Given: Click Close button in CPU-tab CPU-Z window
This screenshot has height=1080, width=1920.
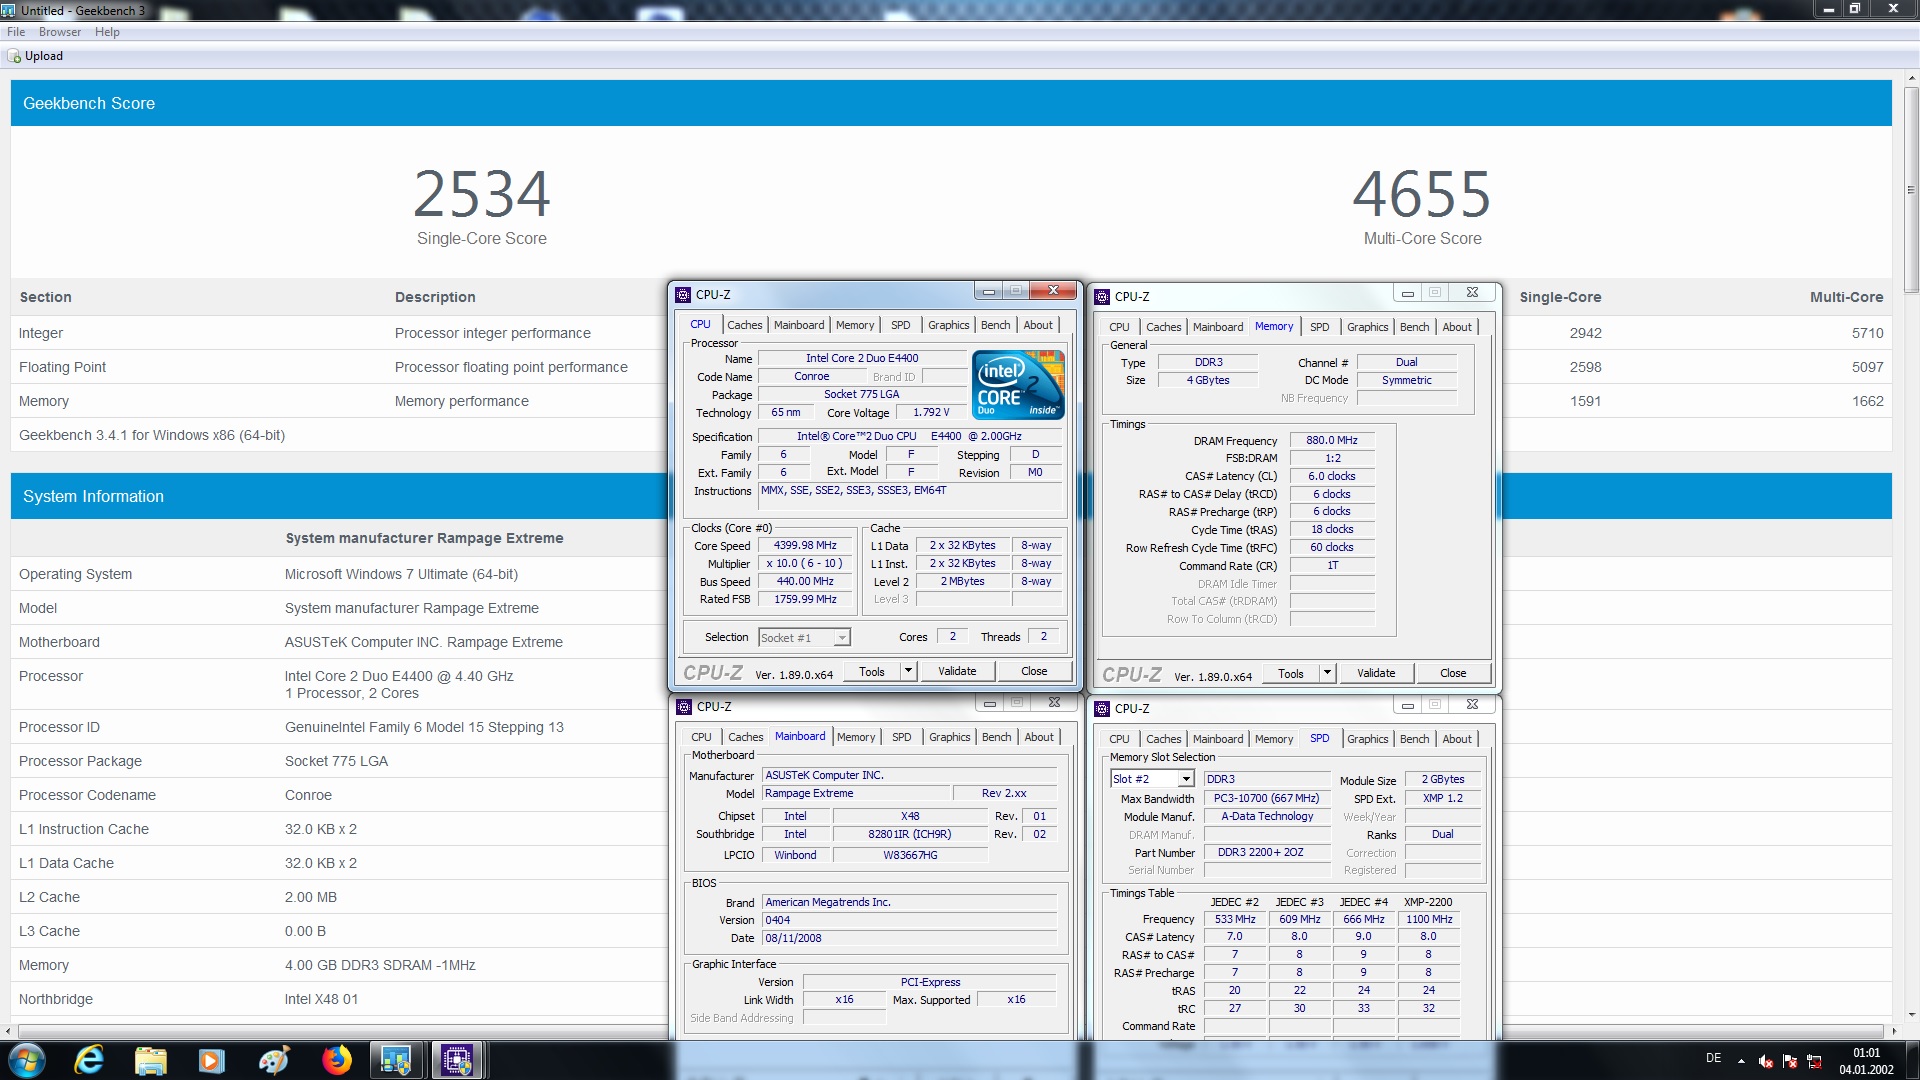Looking at the screenshot, I should (x=1034, y=671).
